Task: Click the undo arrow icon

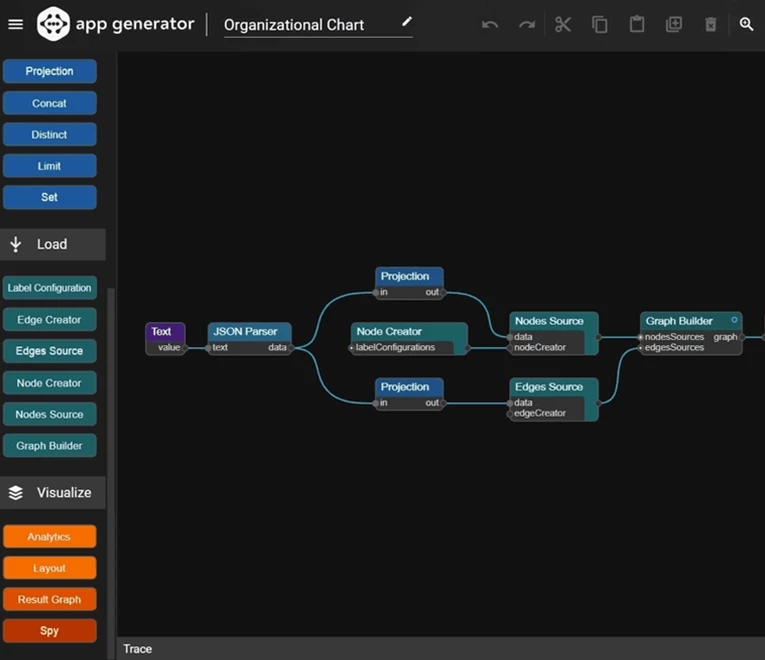Action: click(490, 24)
